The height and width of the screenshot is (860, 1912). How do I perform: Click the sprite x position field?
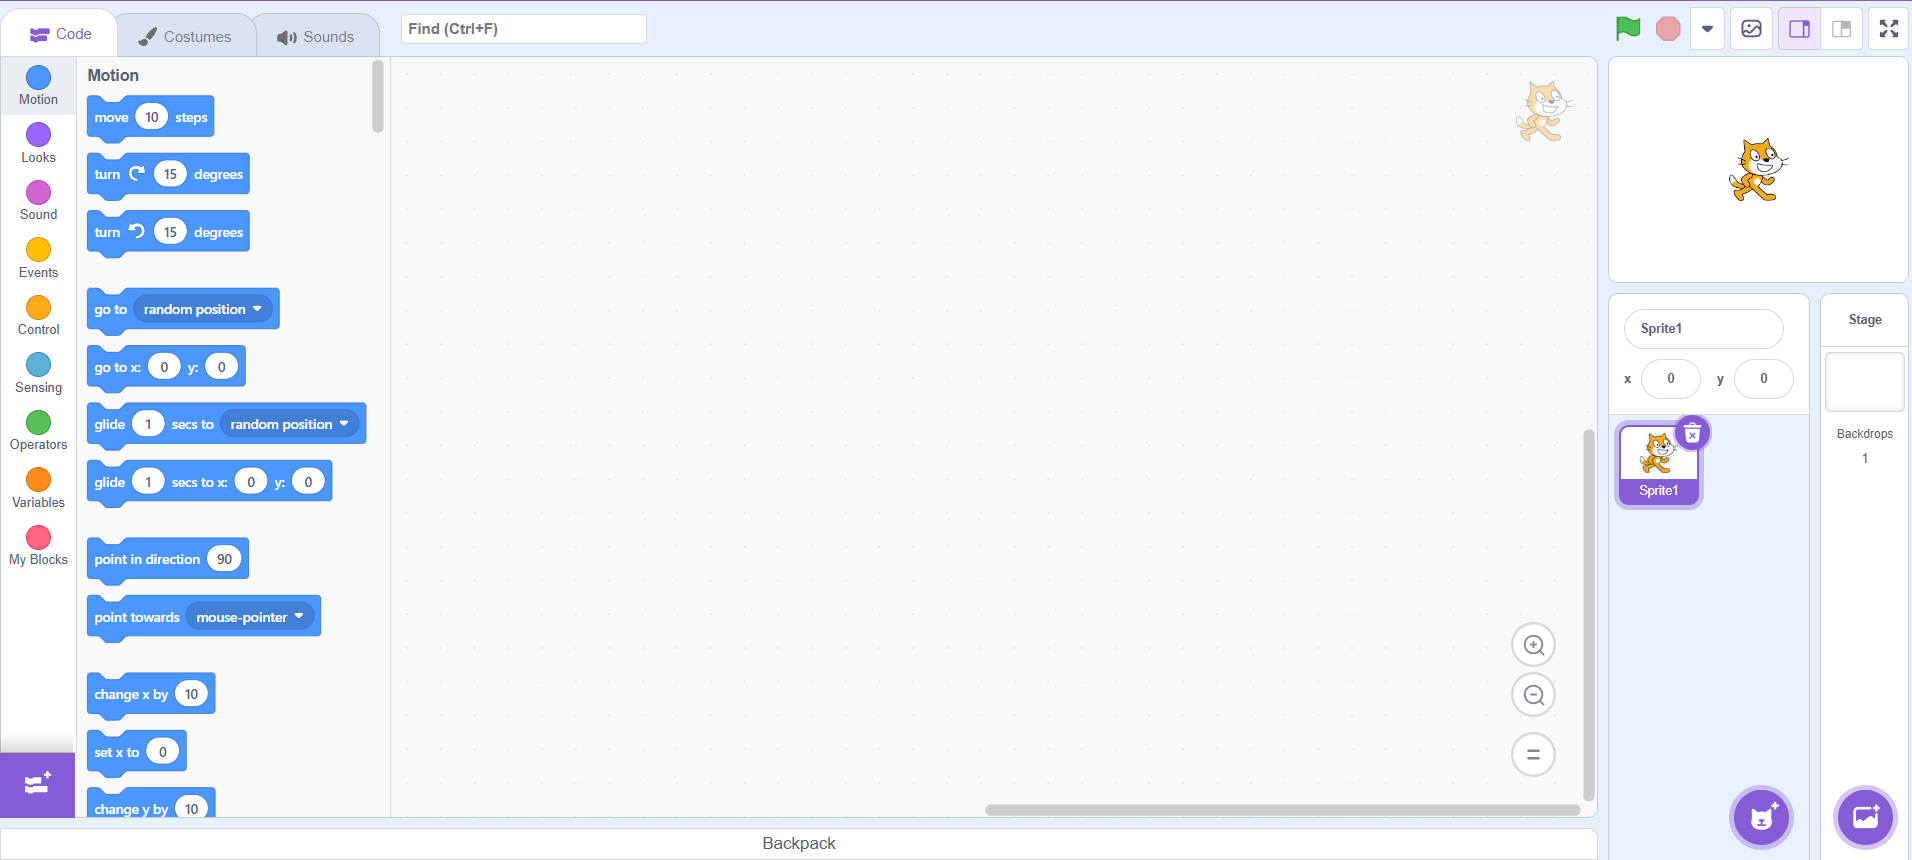pos(1670,379)
